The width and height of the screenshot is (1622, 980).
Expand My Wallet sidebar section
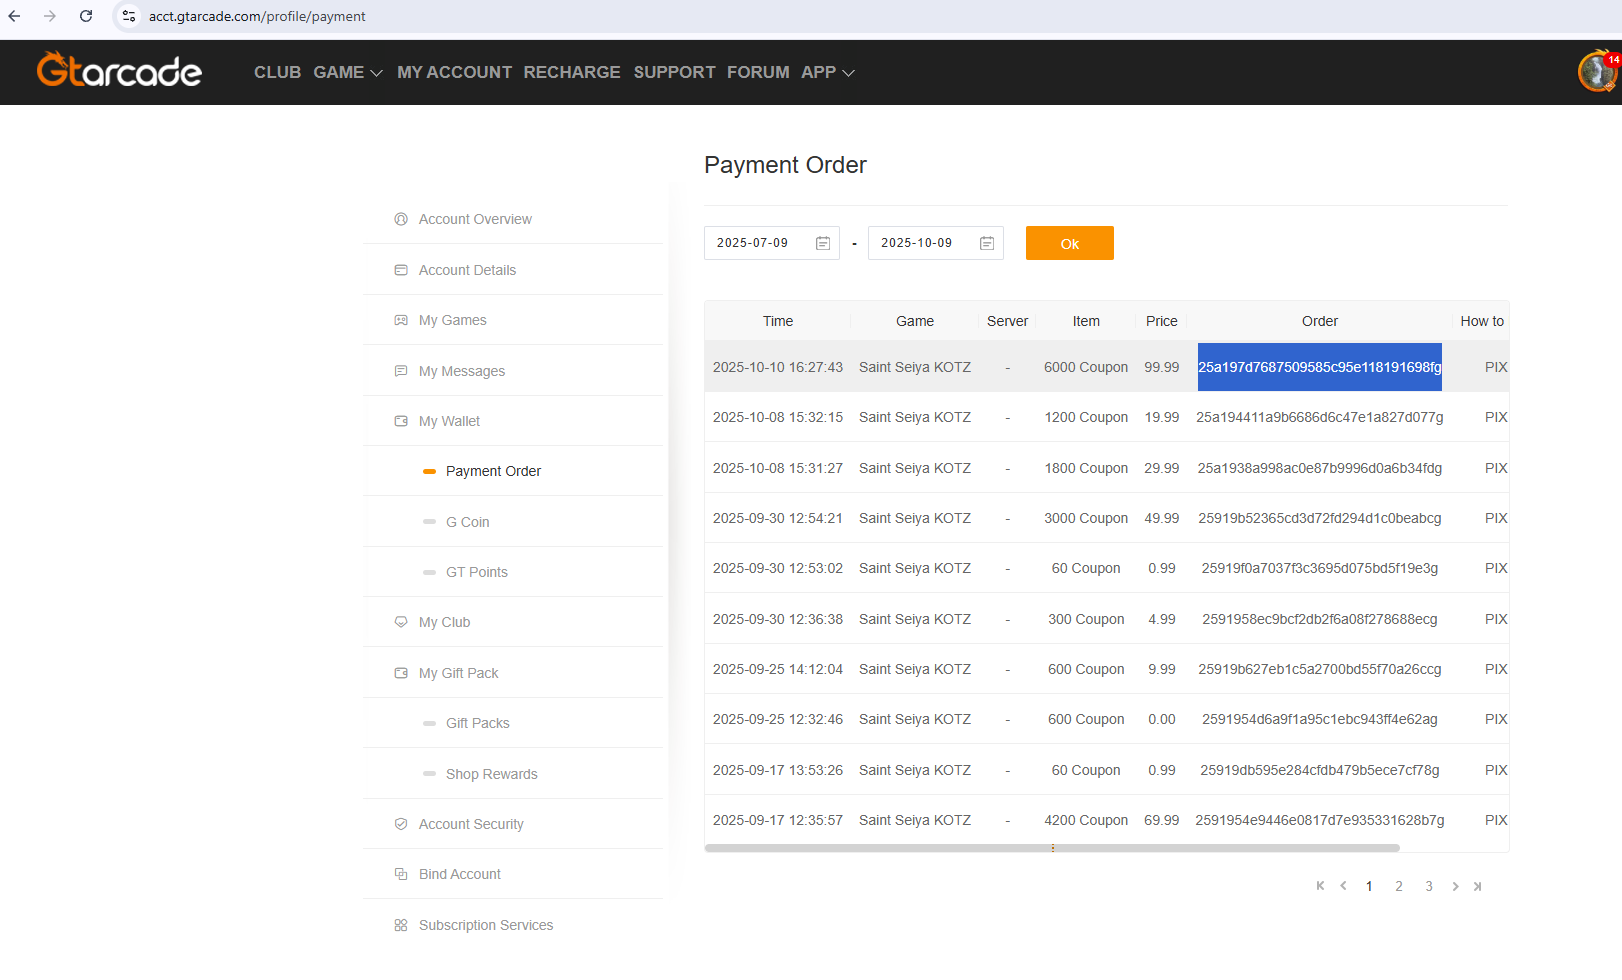tap(449, 421)
